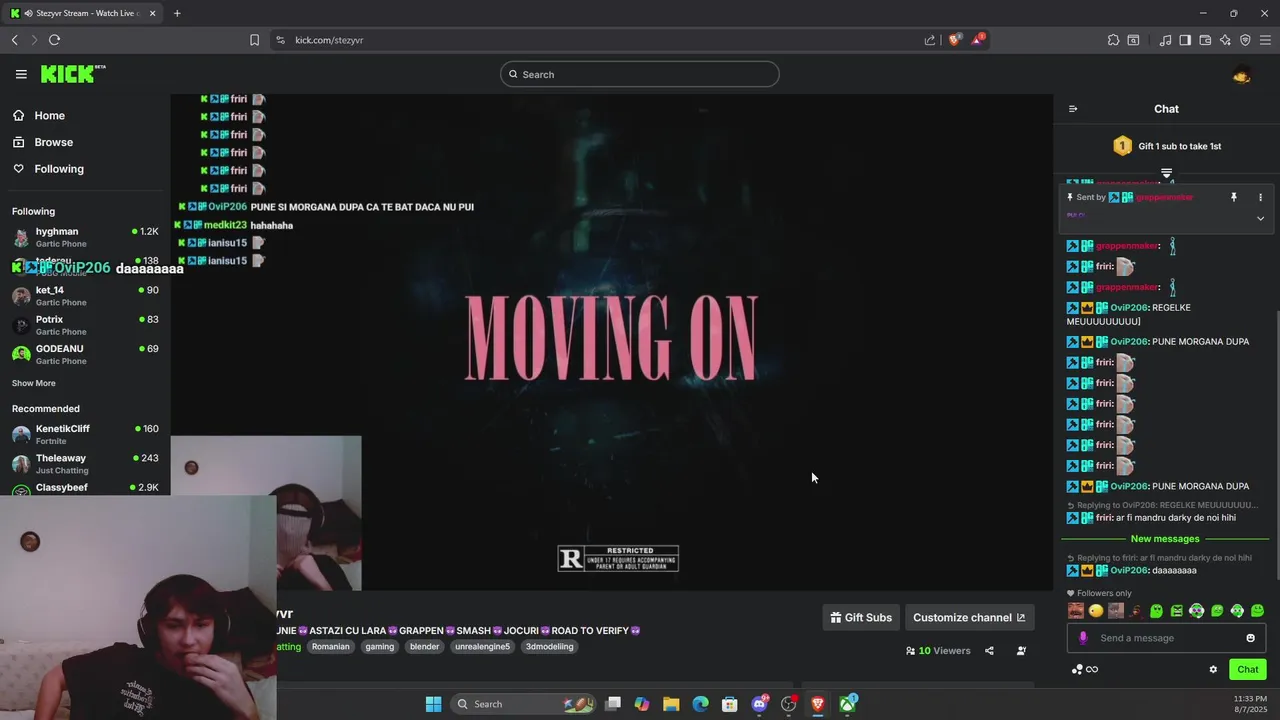Click the purple microphone icon in message box
This screenshot has height=720, width=1280.
click(1083, 638)
